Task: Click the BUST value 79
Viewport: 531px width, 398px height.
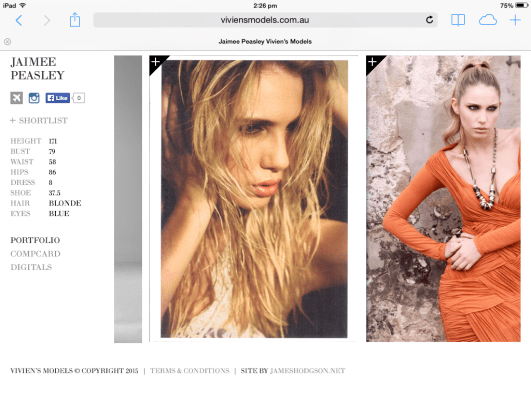Action: [x=52, y=151]
